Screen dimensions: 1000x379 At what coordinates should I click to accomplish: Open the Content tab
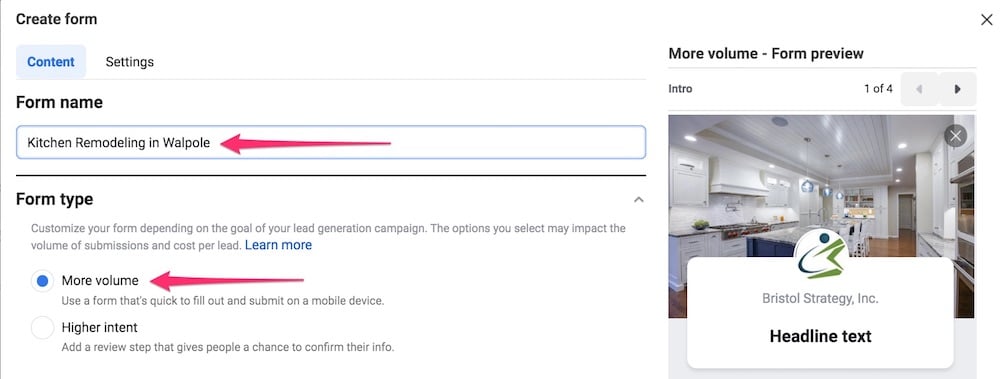(x=51, y=62)
